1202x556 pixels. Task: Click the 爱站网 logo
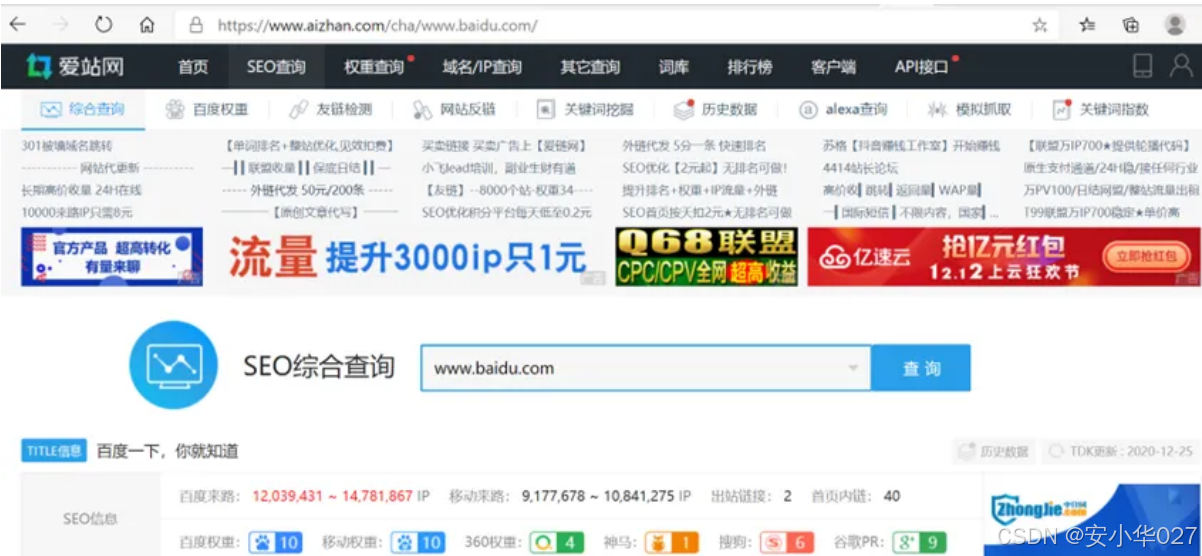(74, 67)
